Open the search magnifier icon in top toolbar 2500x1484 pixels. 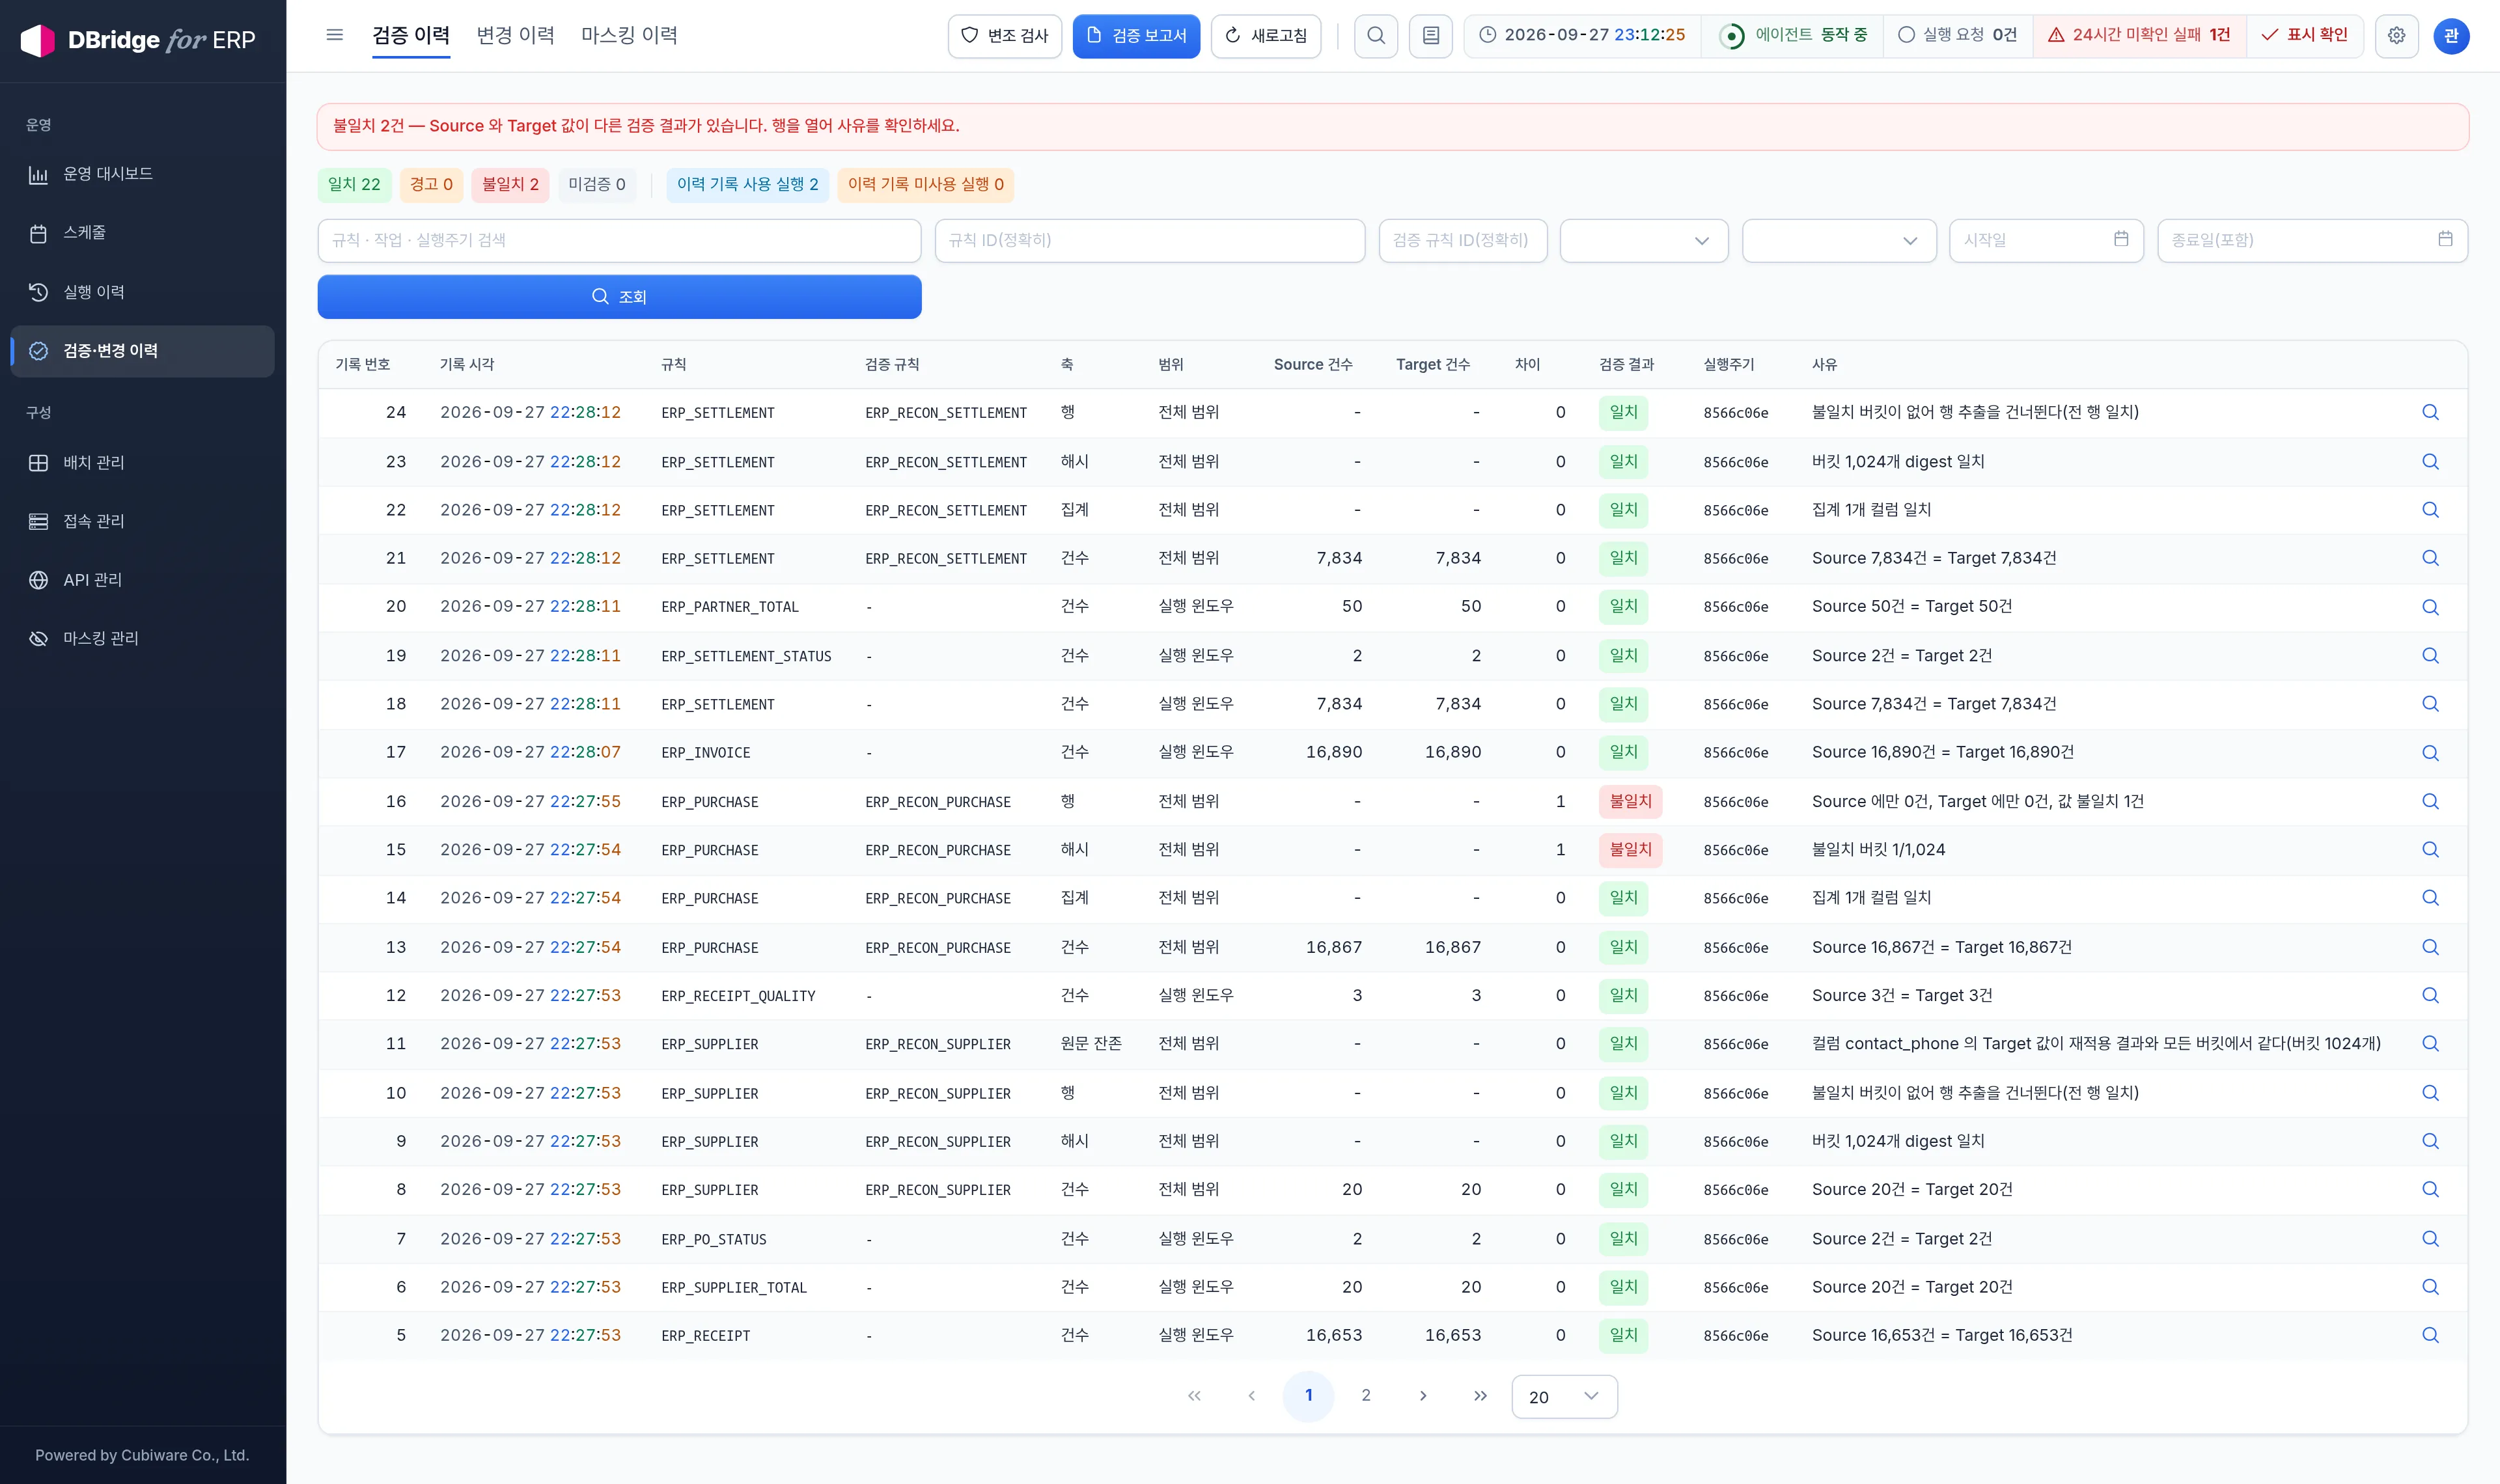click(1376, 36)
